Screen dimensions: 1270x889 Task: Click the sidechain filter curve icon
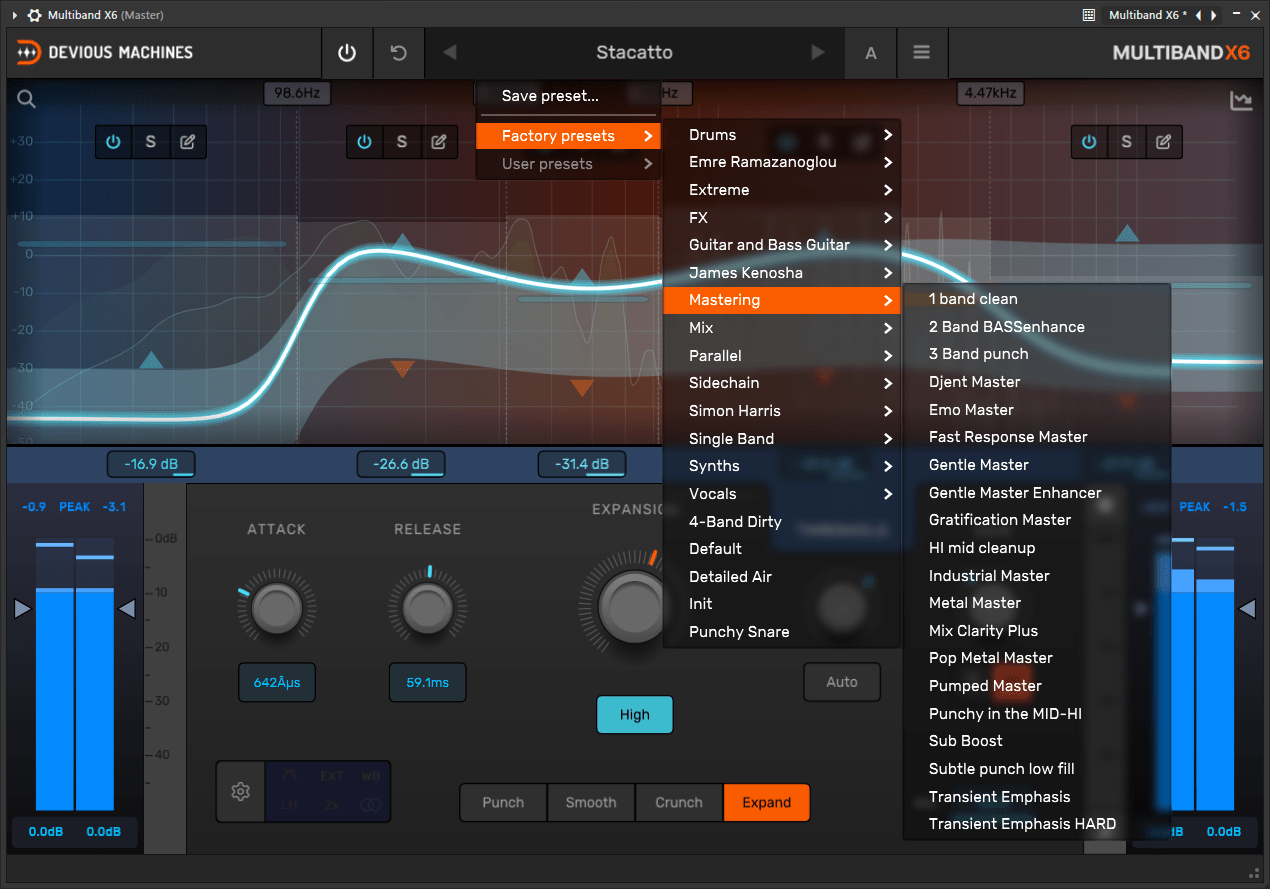tap(290, 776)
